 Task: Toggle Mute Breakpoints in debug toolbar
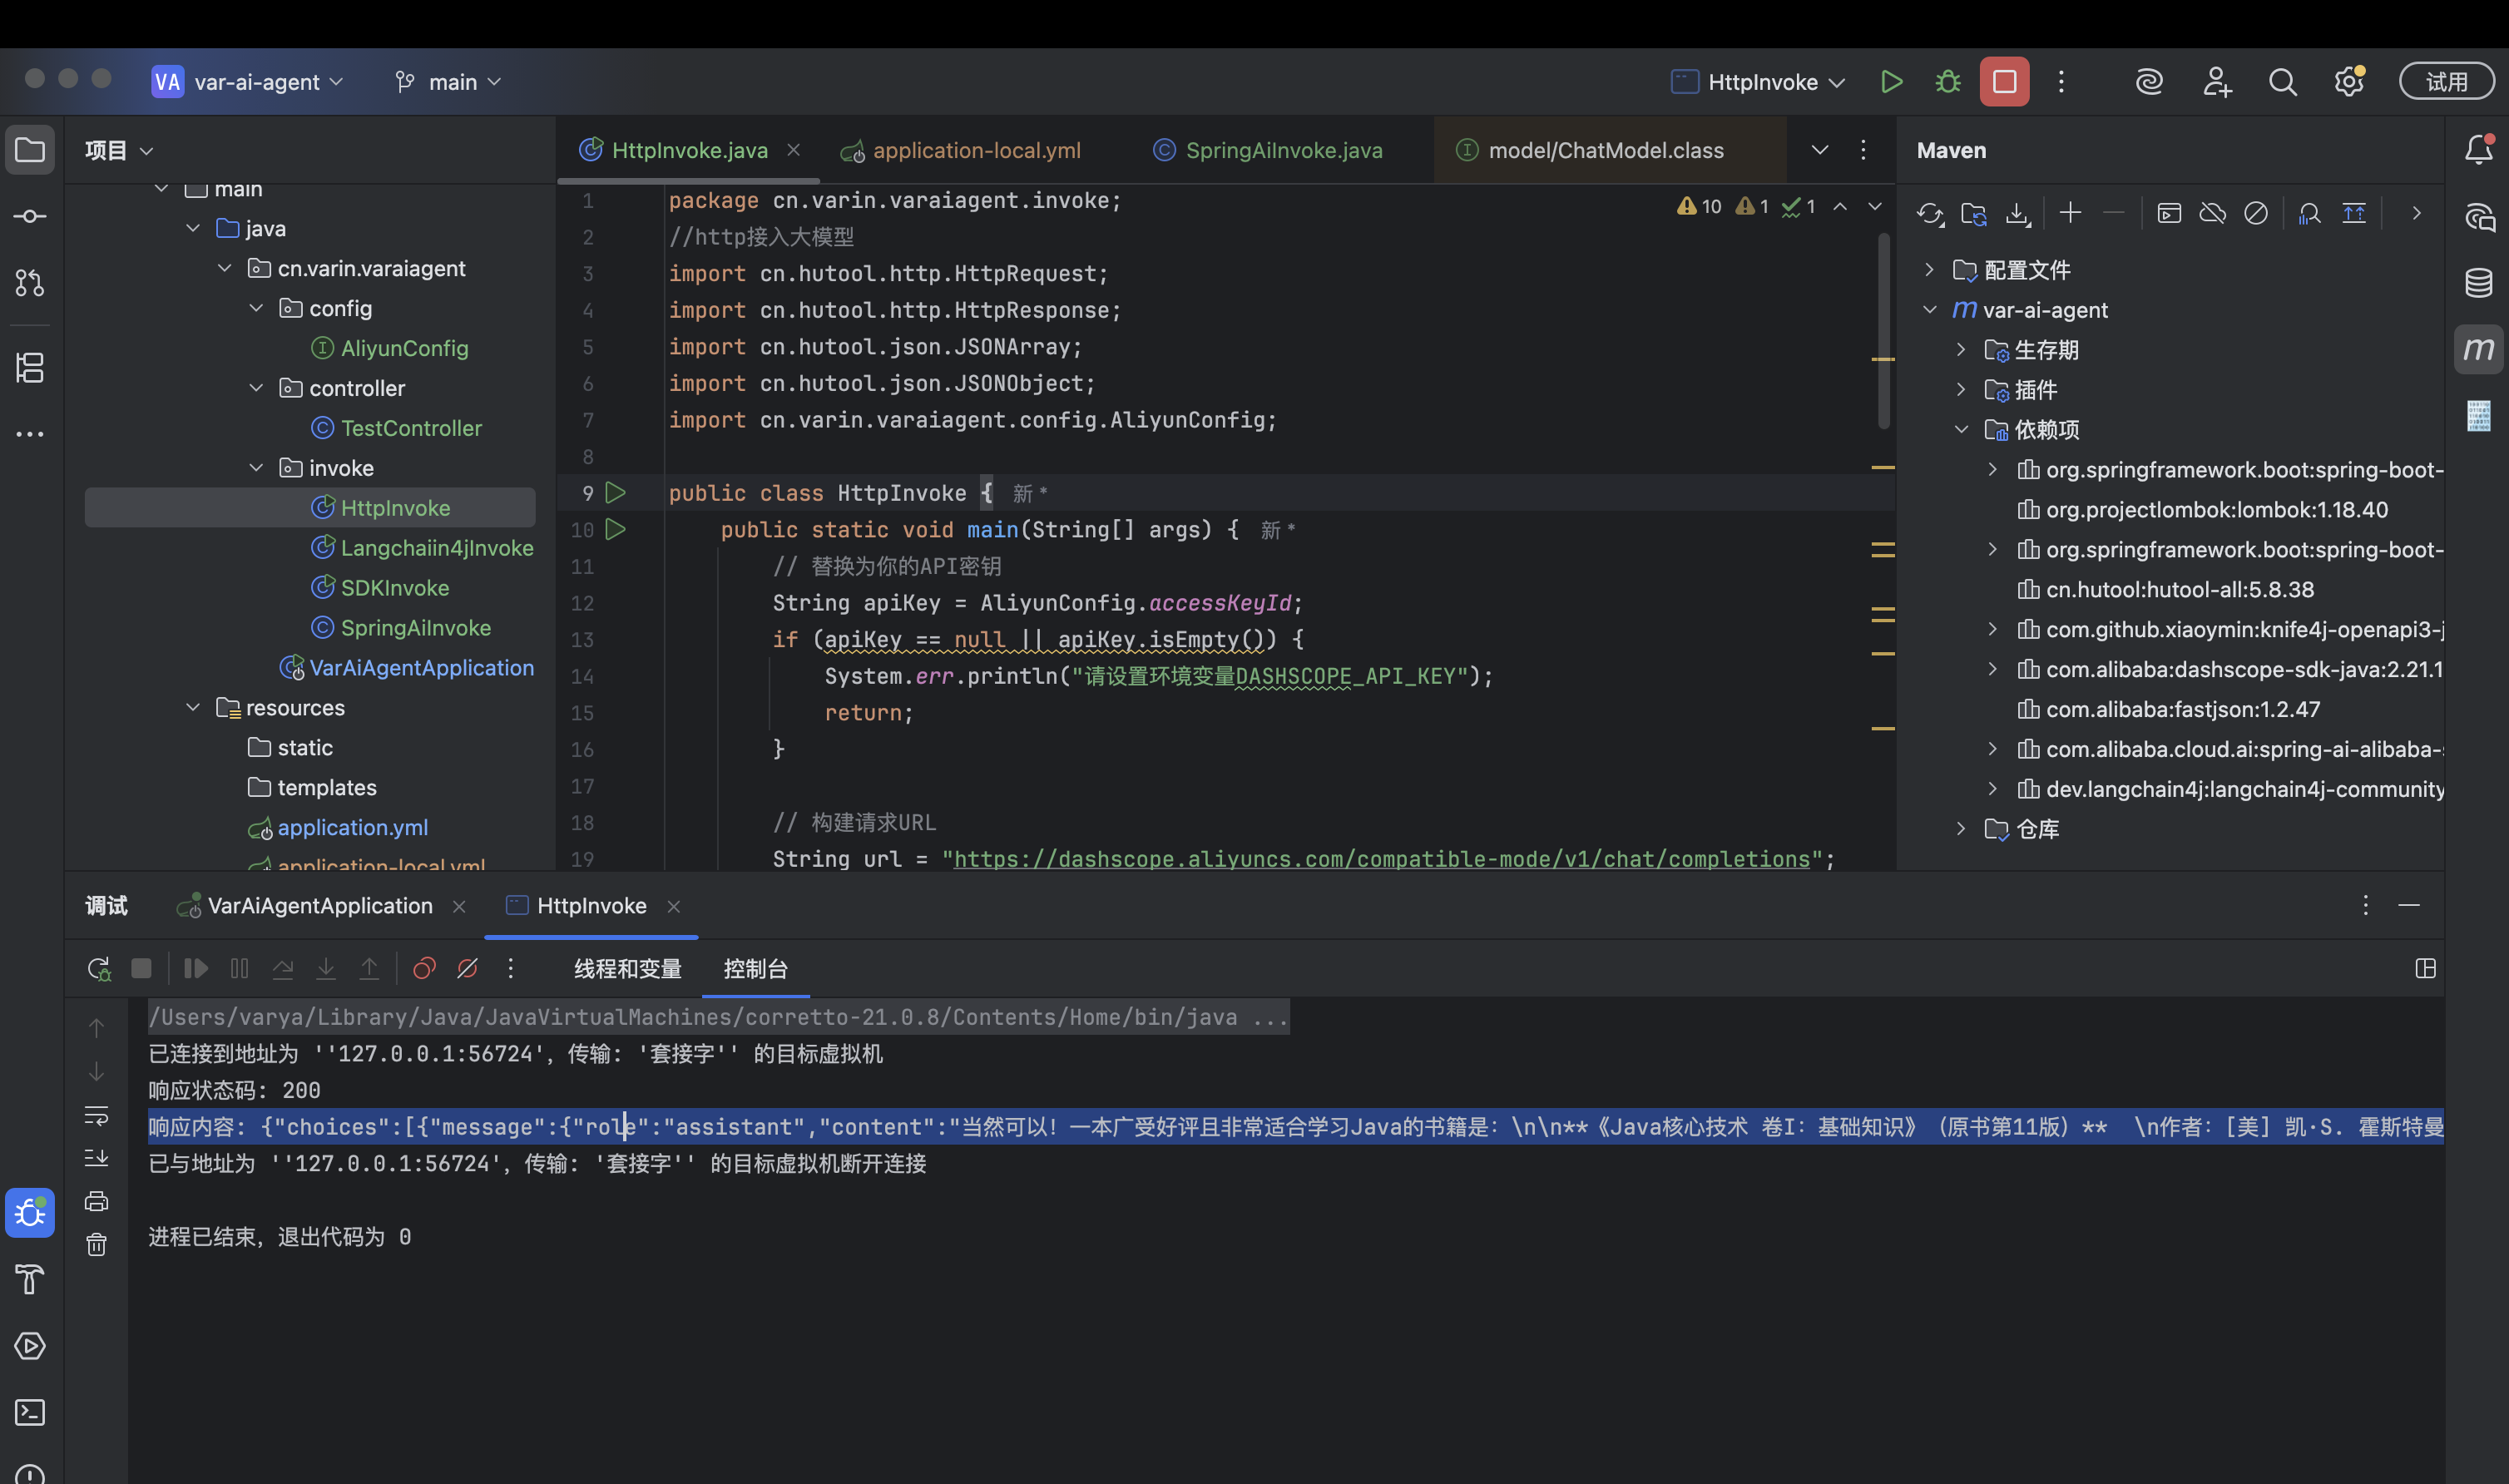467,968
